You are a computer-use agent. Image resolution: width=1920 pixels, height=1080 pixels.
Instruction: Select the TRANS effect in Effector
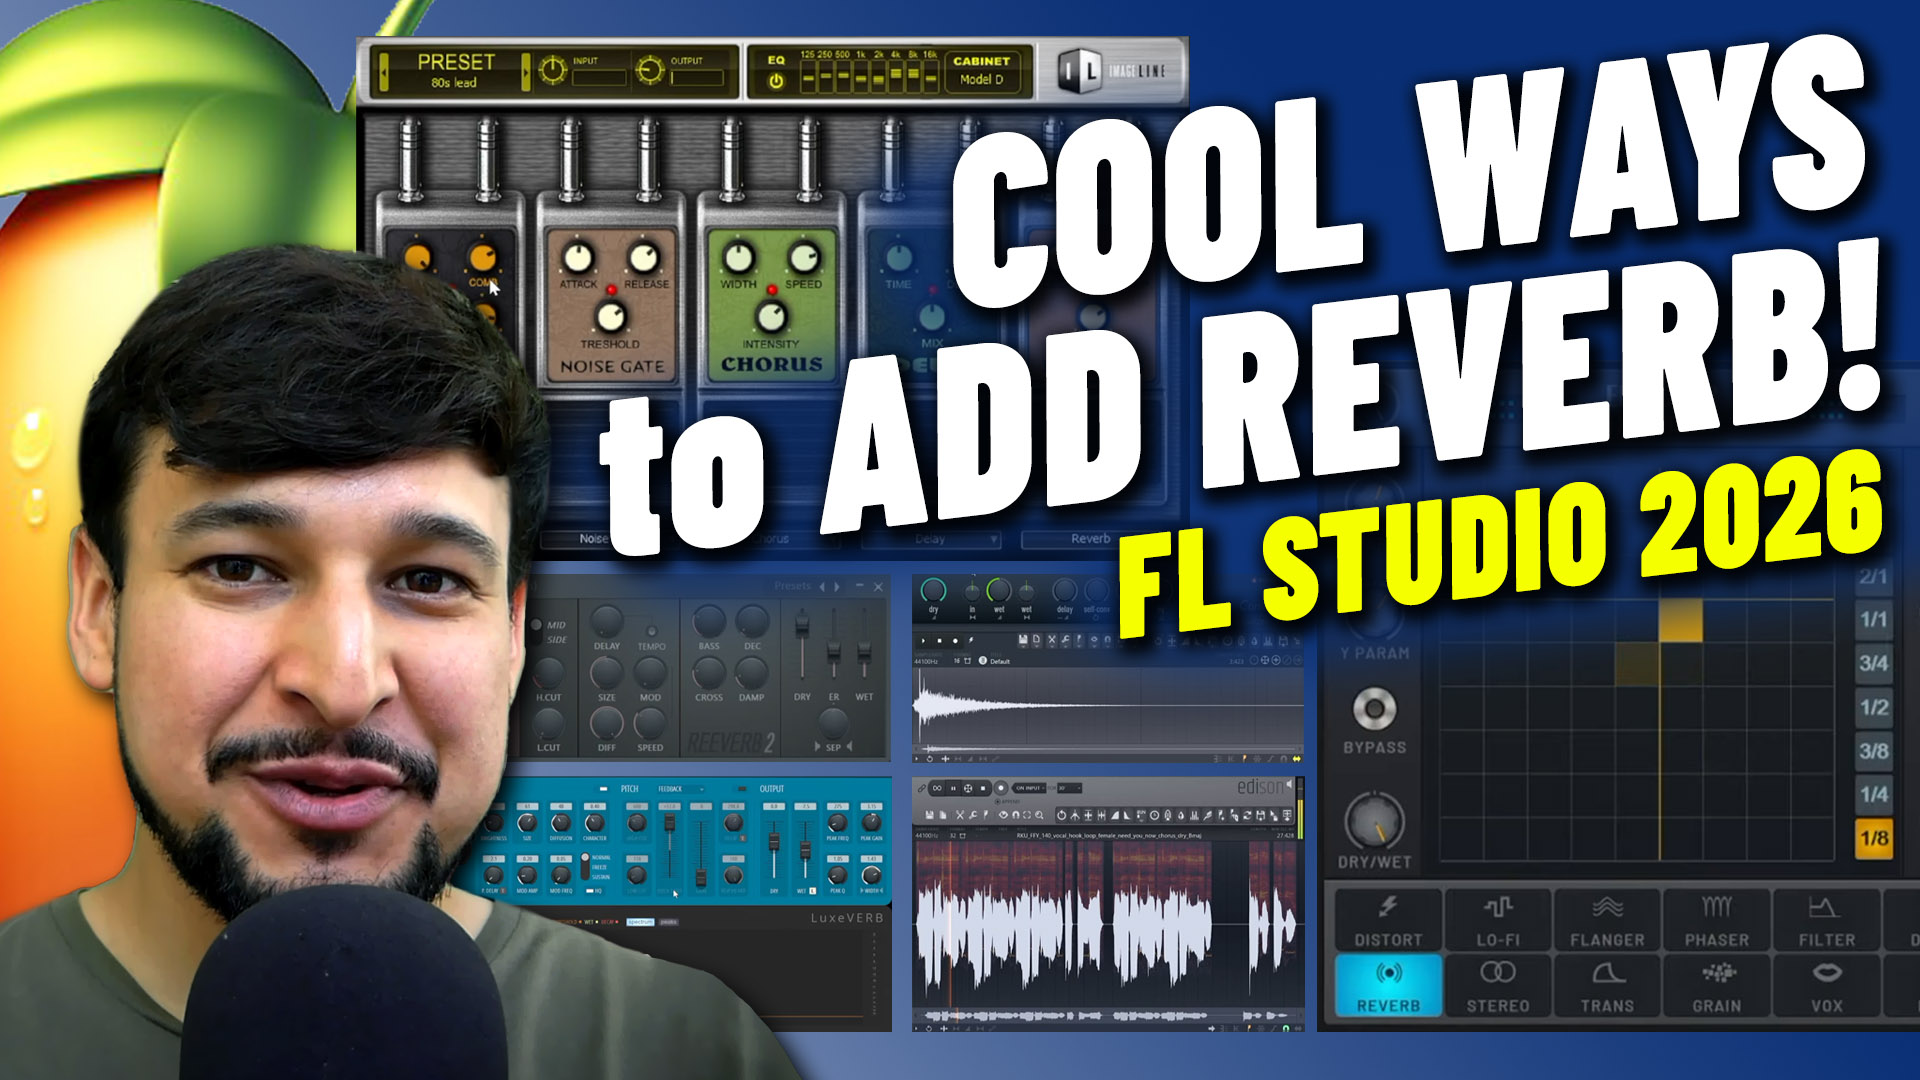click(1607, 985)
